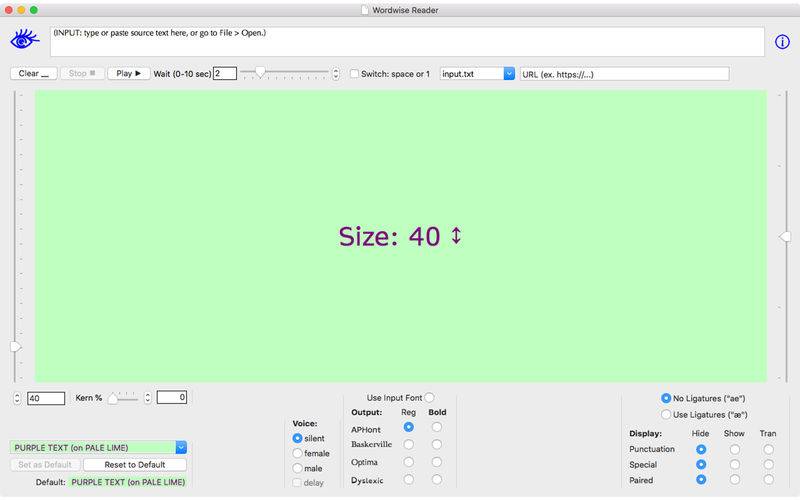Viewport: 800px width, 500px height.
Task: Click the URL entry field
Action: pyautogui.click(x=624, y=74)
